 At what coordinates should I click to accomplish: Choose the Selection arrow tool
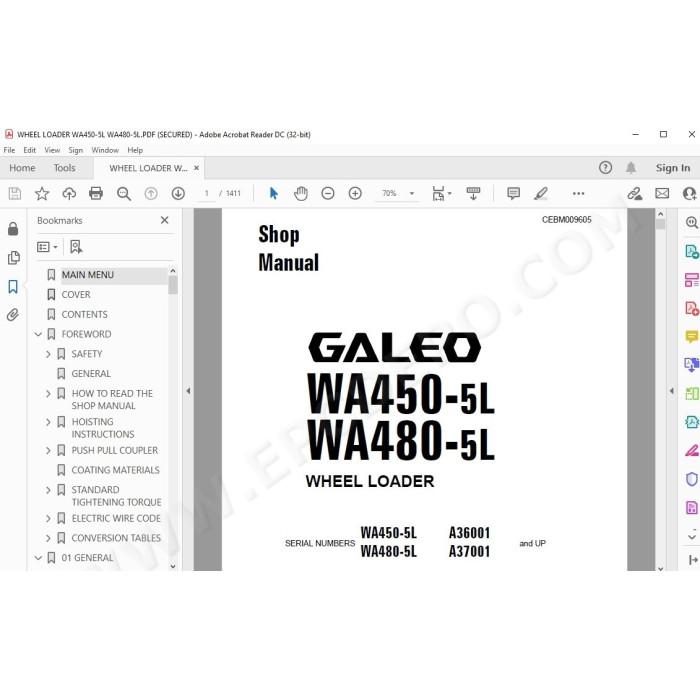coord(274,193)
